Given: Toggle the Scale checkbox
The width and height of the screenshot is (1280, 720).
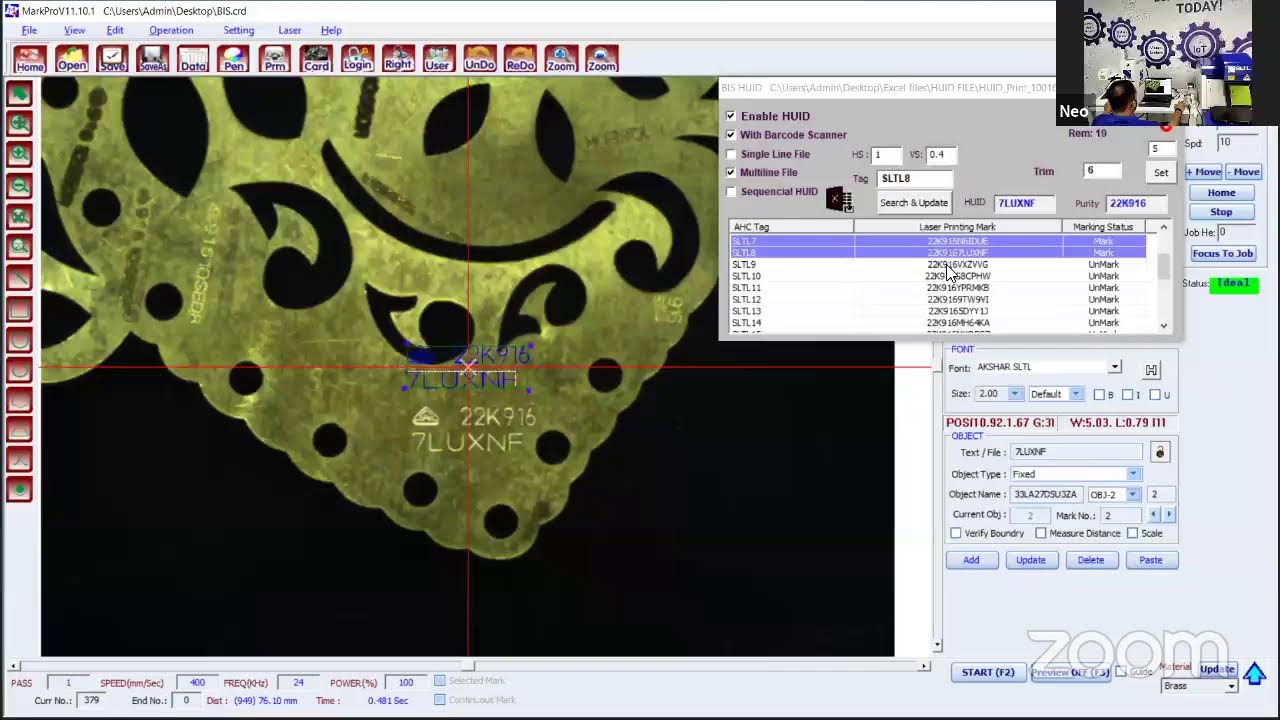Looking at the screenshot, I should pyautogui.click(x=1133, y=533).
